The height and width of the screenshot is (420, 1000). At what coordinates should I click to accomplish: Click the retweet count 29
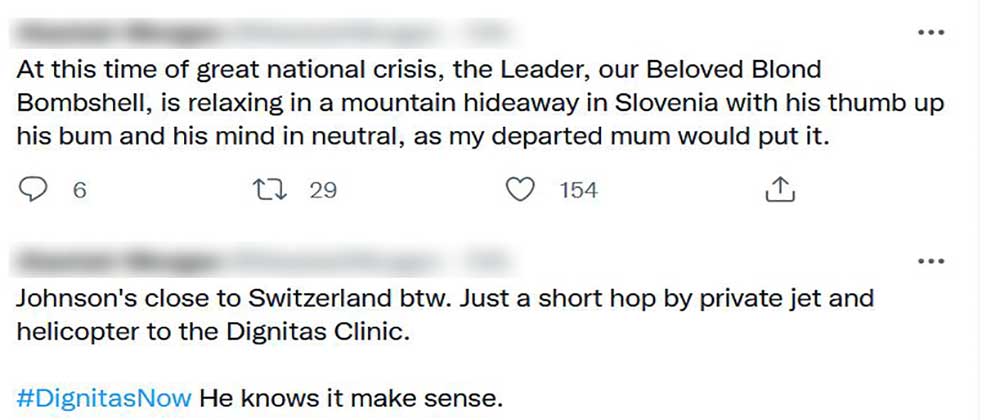pos(323,190)
